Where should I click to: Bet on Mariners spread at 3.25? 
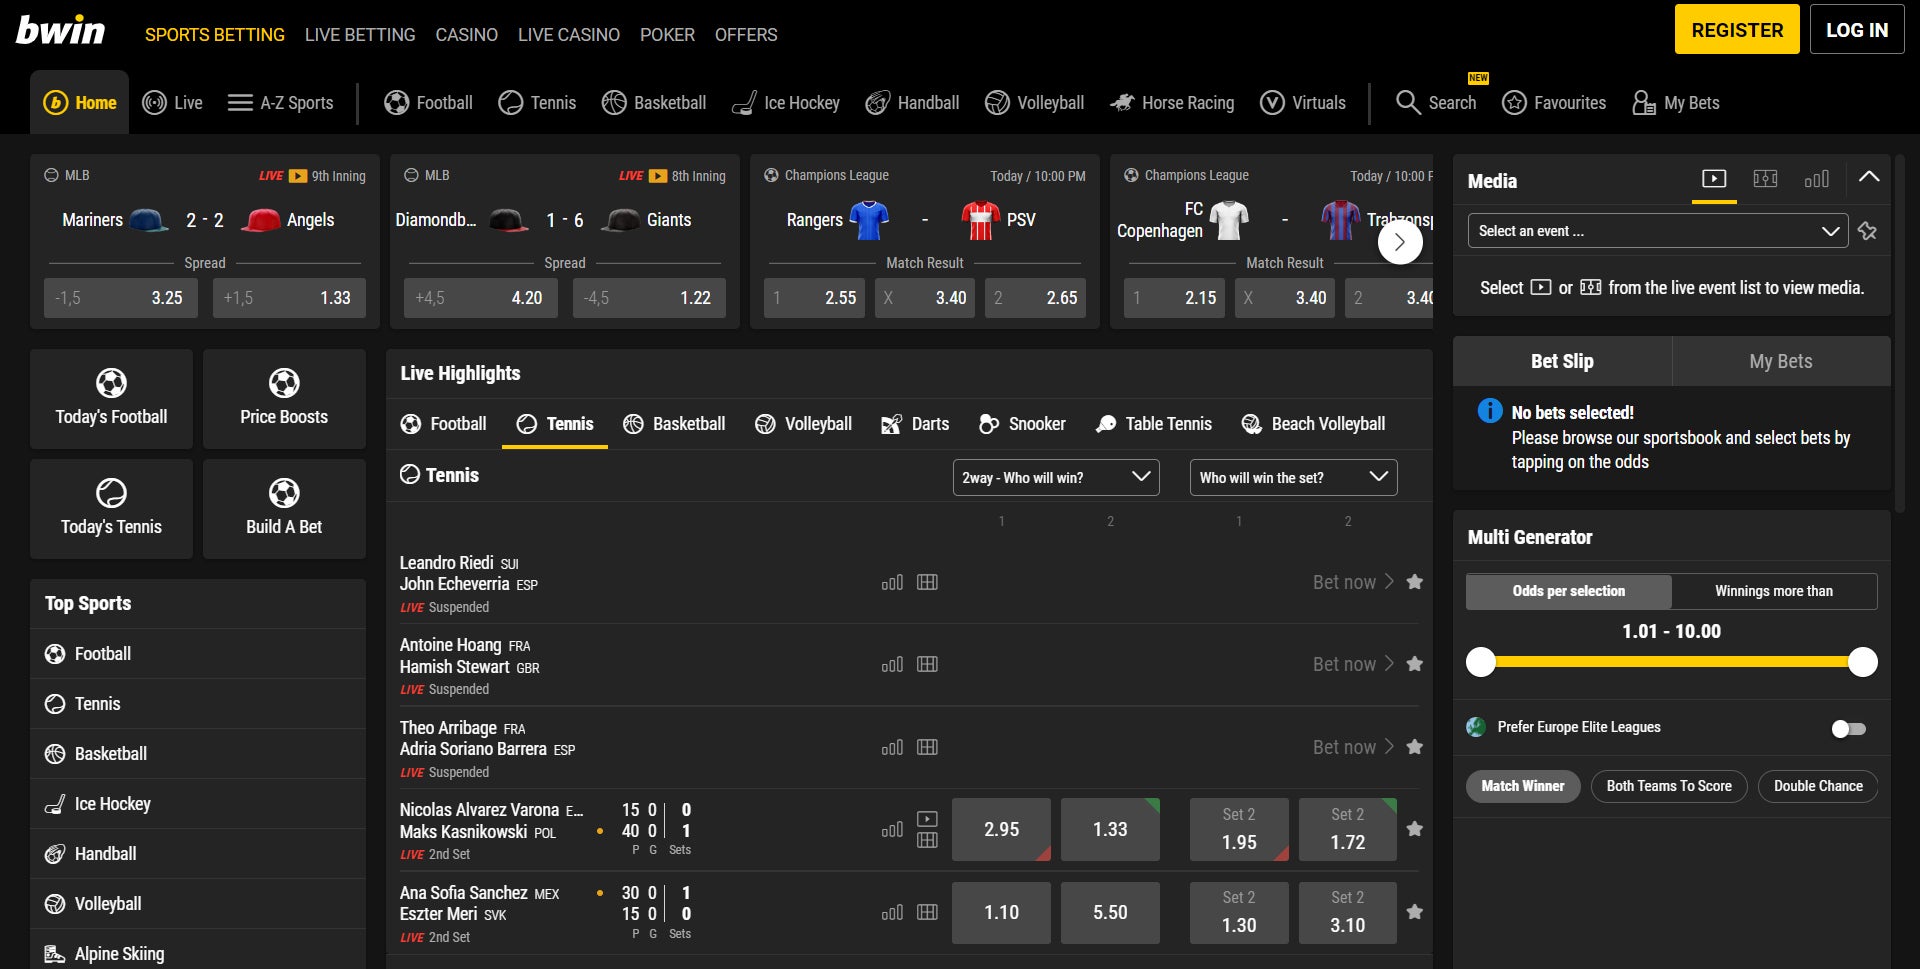click(x=120, y=298)
